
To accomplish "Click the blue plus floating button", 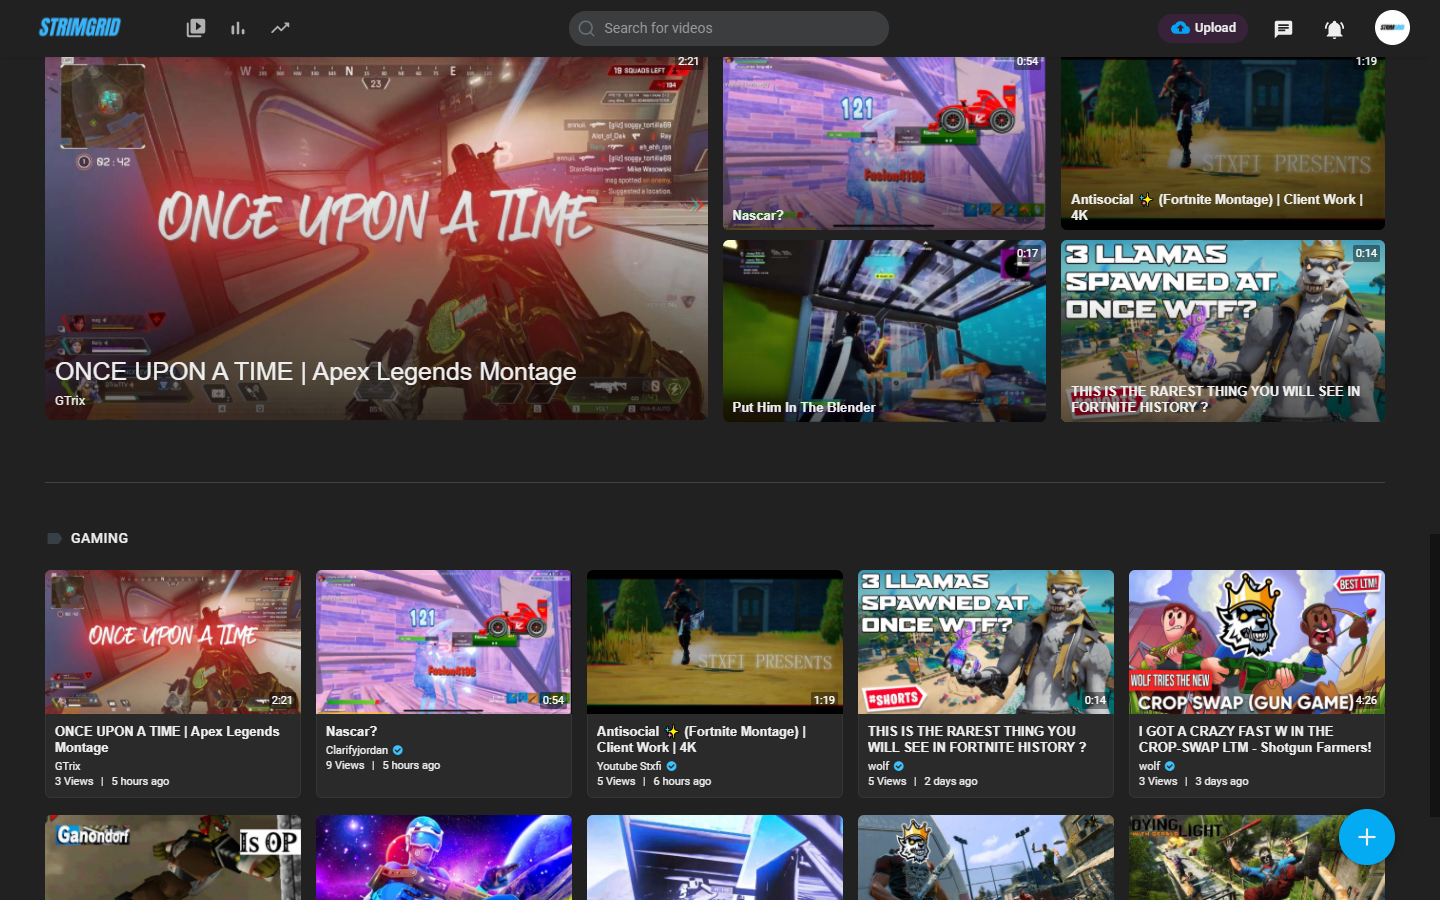I will point(1367,837).
